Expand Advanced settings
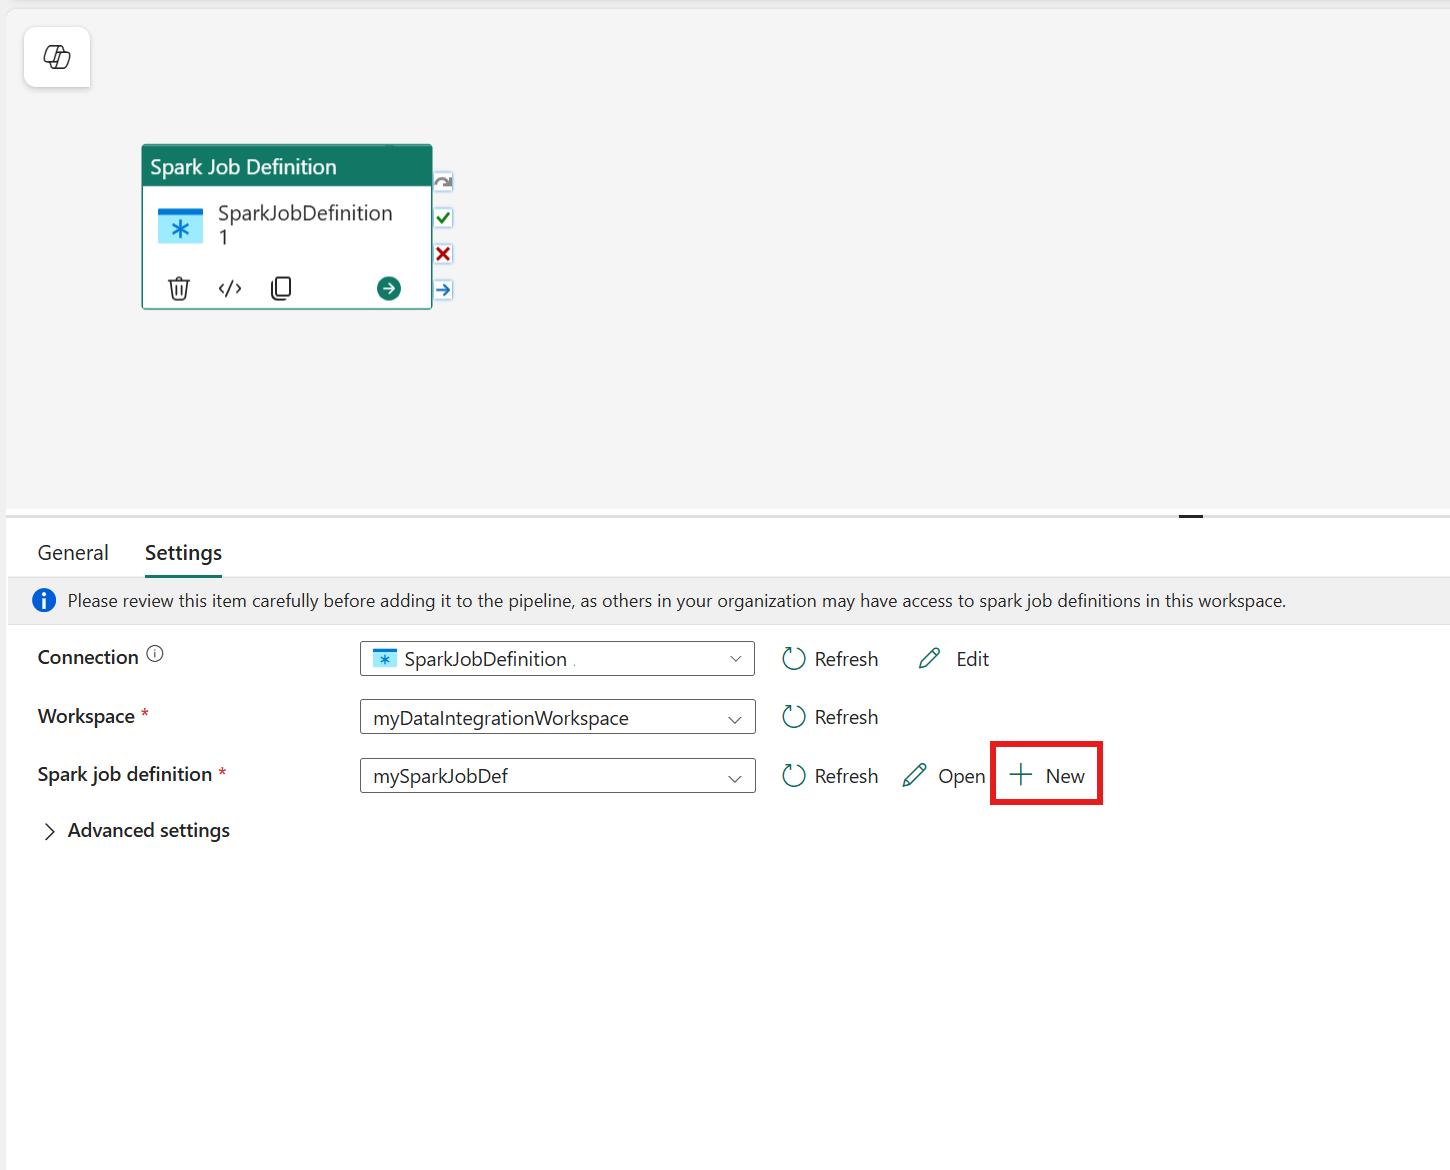The width and height of the screenshot is (1450, 1170). 136,831
